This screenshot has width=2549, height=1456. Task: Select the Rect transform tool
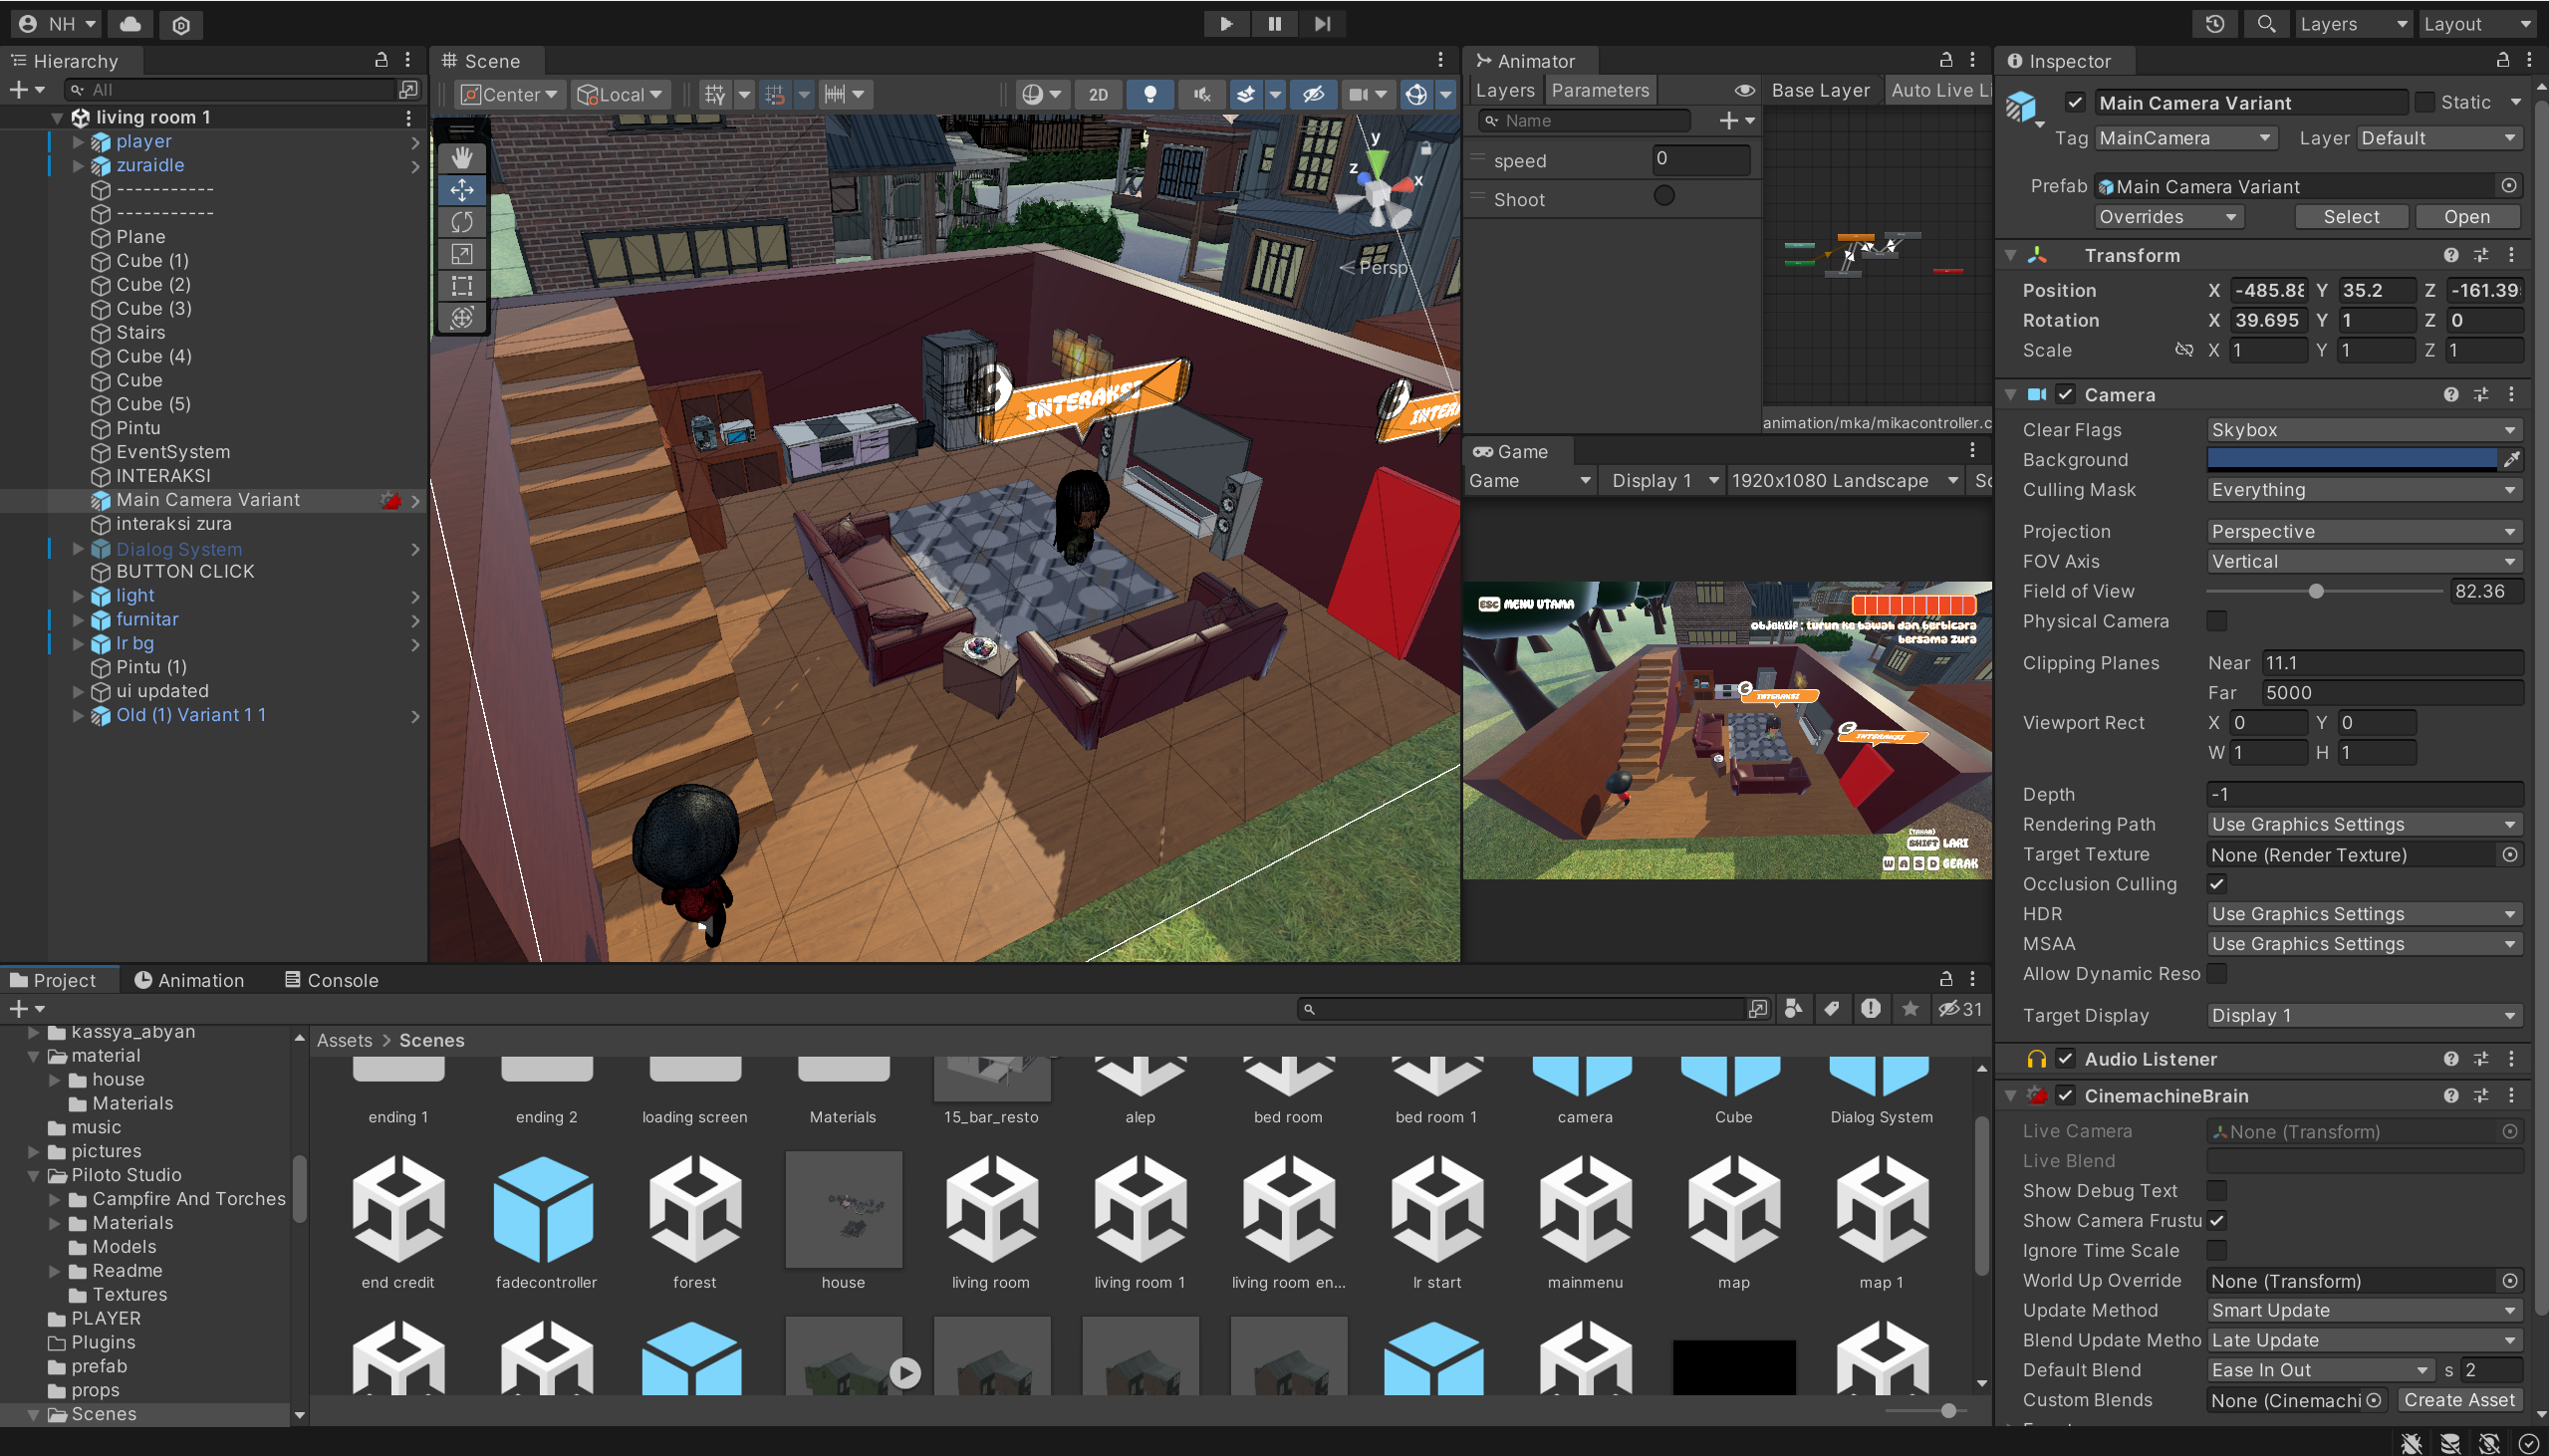[461, 286]
